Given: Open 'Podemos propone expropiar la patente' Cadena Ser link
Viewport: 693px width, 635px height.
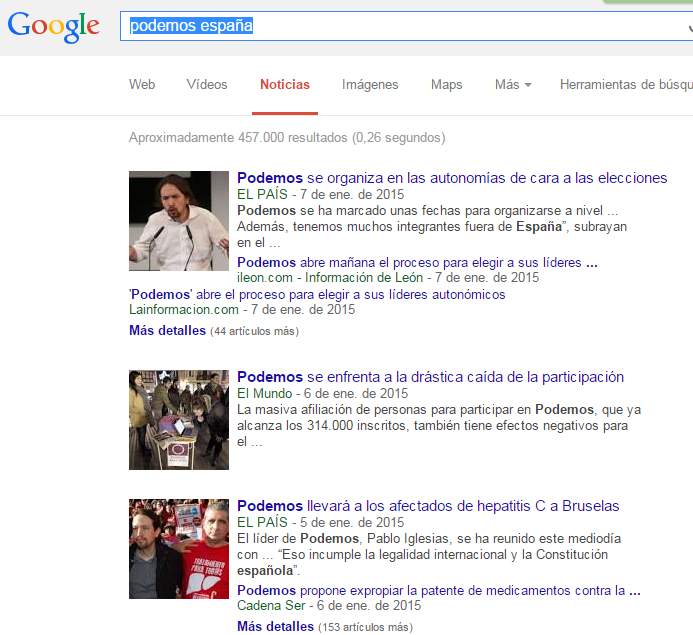Looking at the screenshot, I should point(438,590).
